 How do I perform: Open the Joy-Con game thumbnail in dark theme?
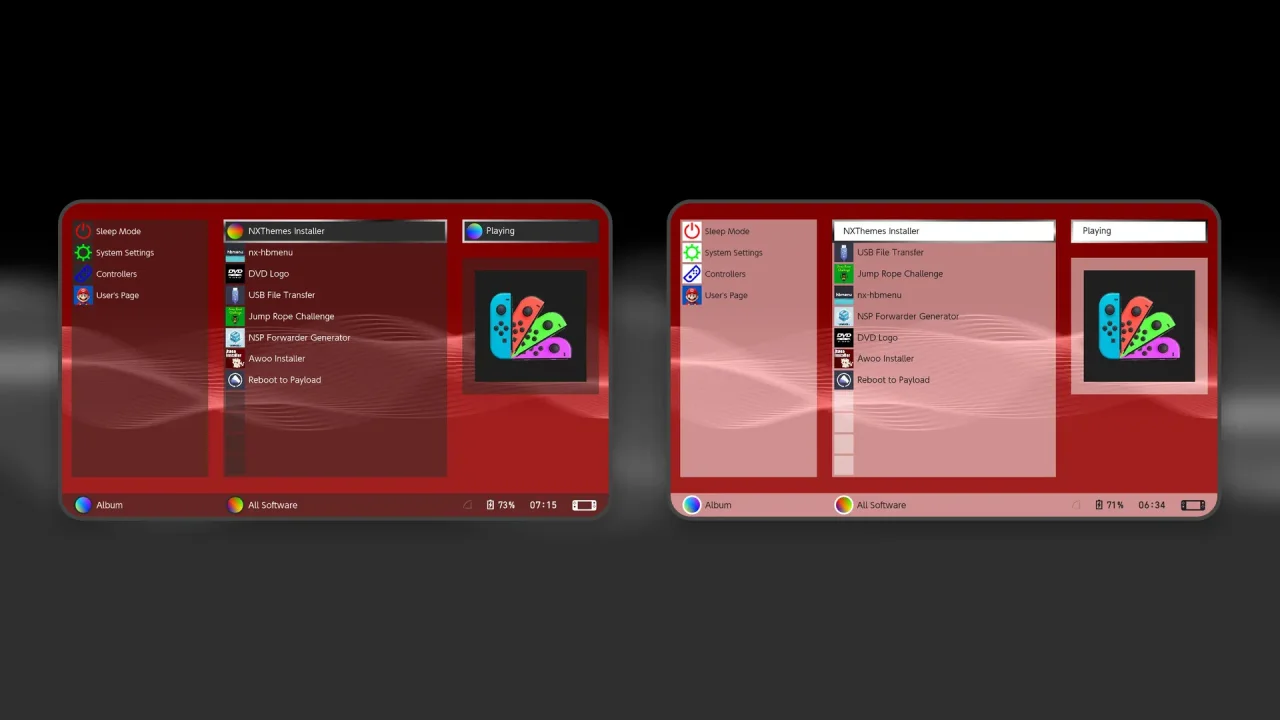[531, 326]
